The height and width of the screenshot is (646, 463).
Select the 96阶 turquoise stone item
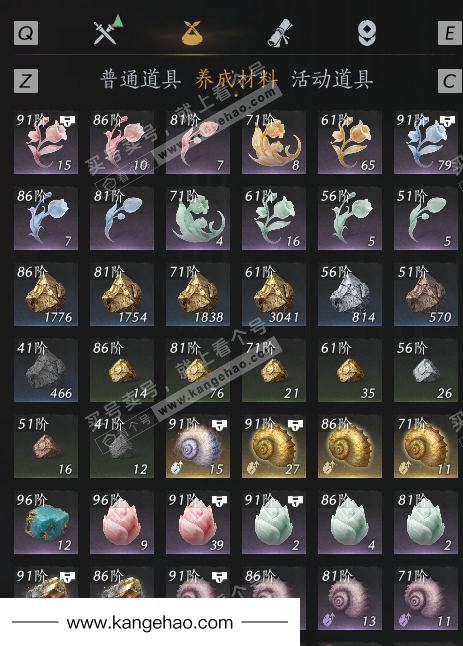[46, 522]
